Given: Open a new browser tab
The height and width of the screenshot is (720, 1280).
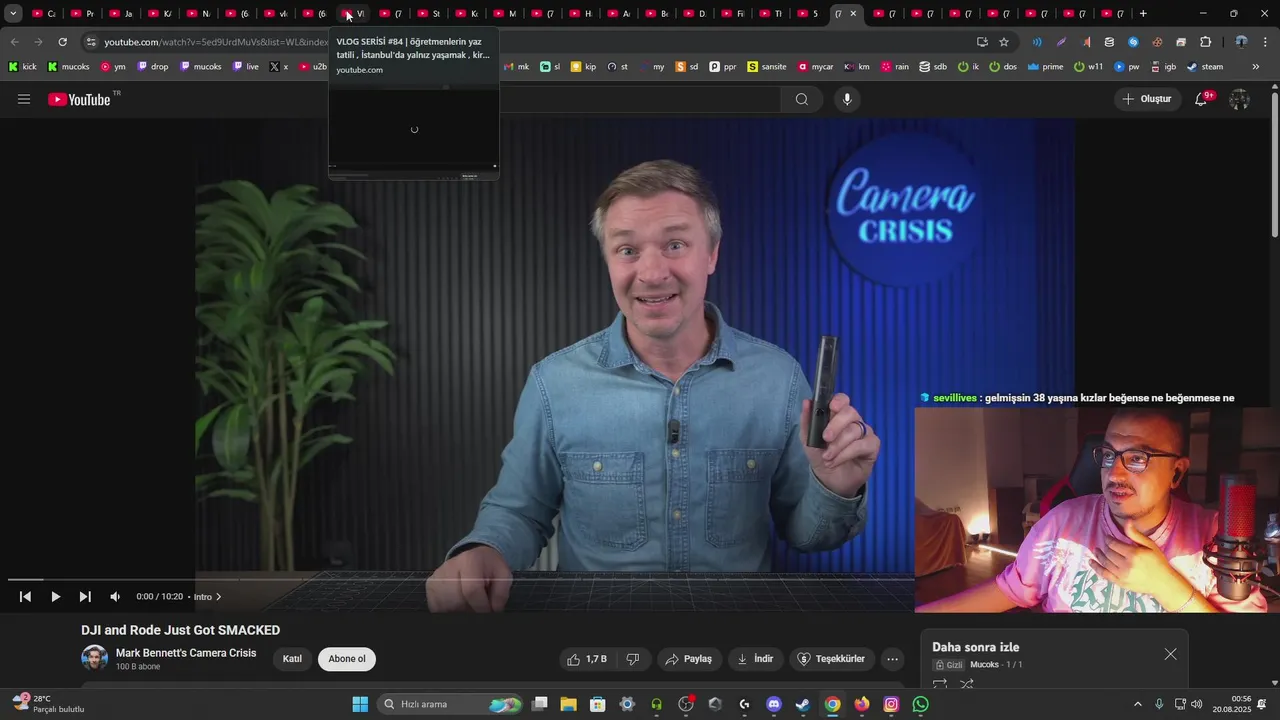Looking at the screenshot, I should [1143, 14].
